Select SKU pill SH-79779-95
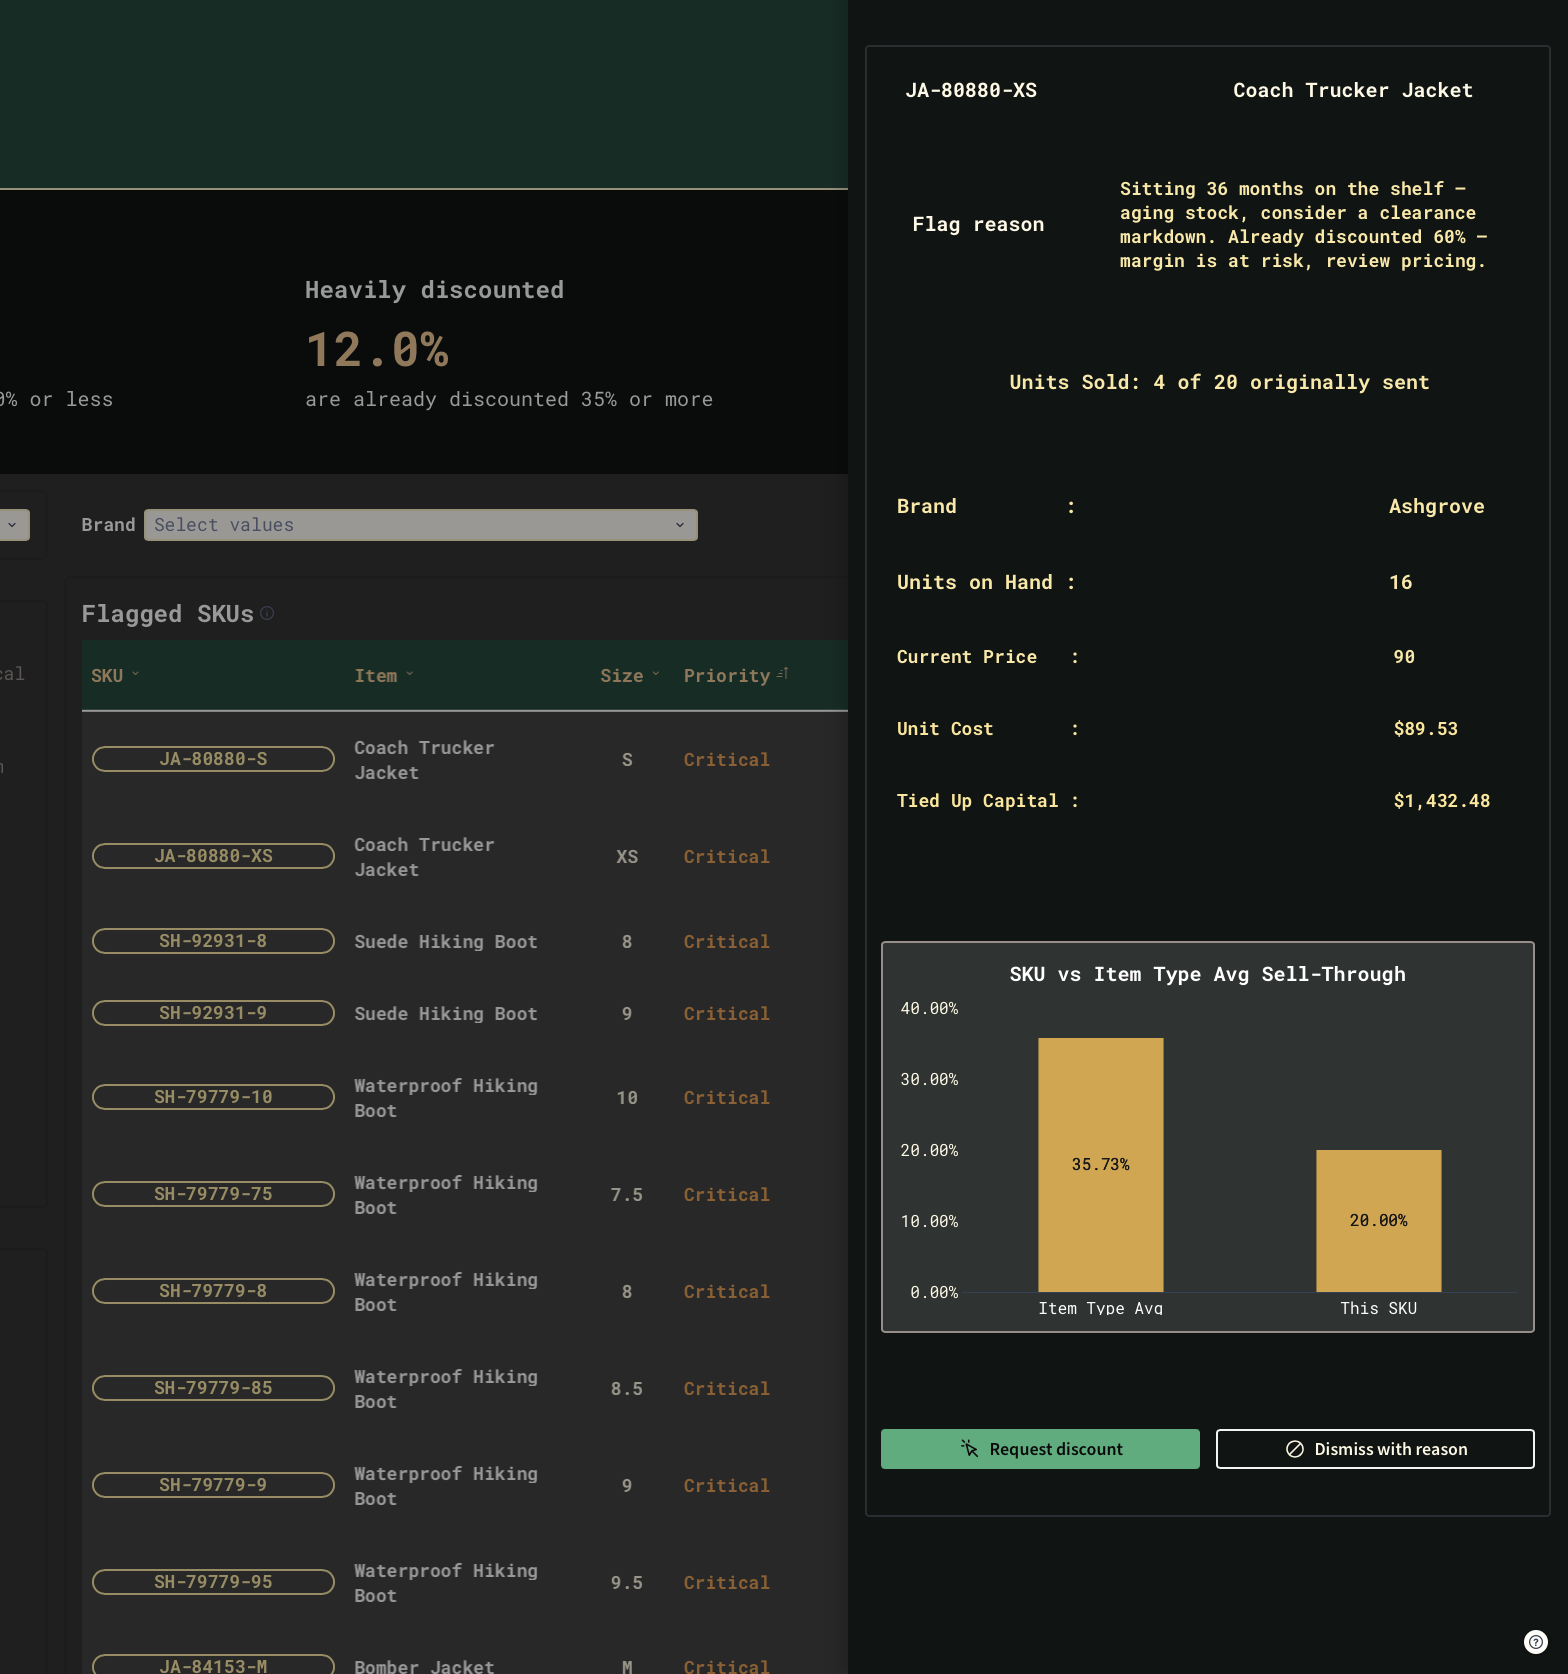The image size is (1568, 1674). coord(213,1582)
